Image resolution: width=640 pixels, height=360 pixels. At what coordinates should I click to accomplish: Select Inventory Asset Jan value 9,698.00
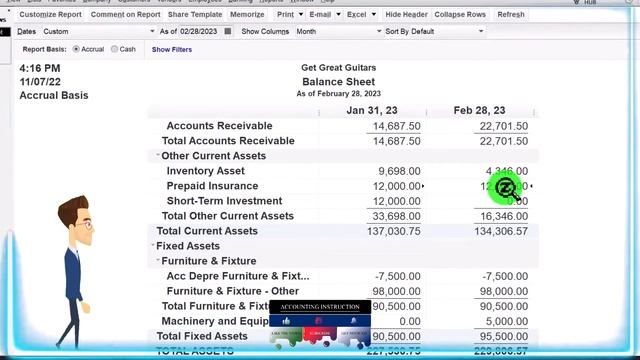[399, 171]
